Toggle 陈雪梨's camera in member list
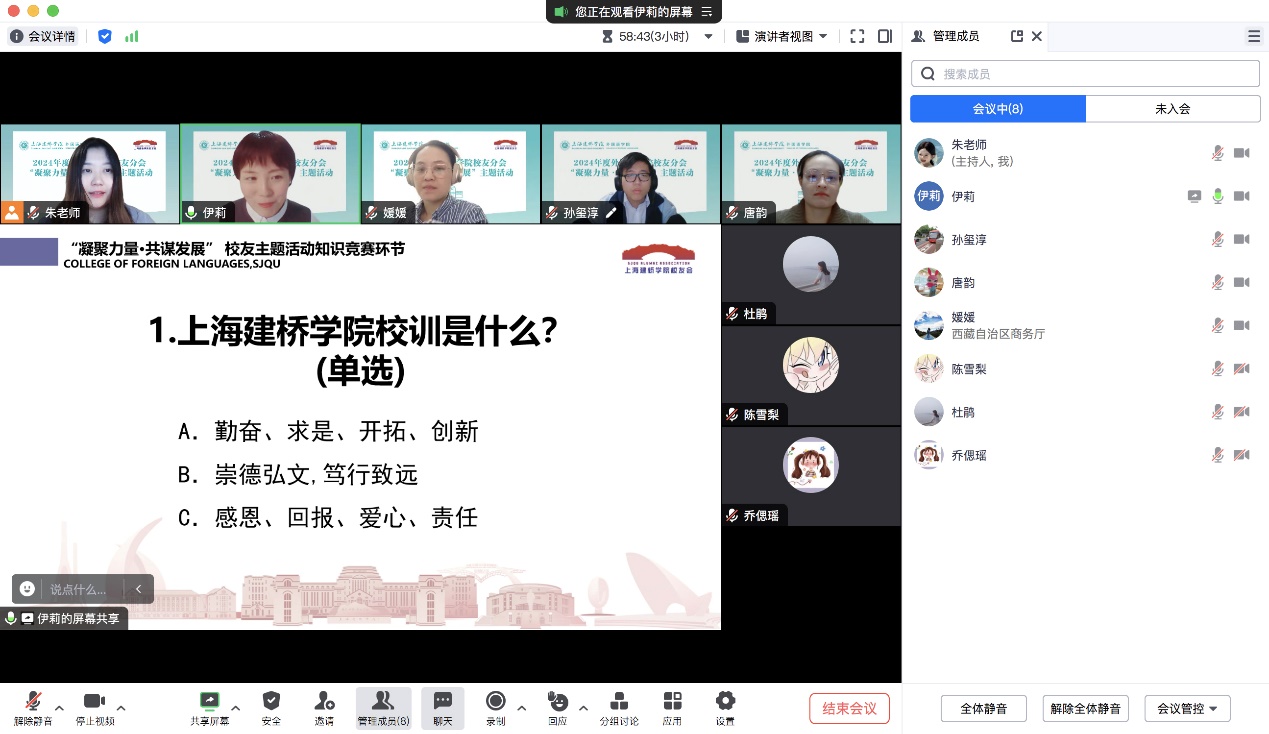This screenshot has width=1269, height=734. [1241, 369]
